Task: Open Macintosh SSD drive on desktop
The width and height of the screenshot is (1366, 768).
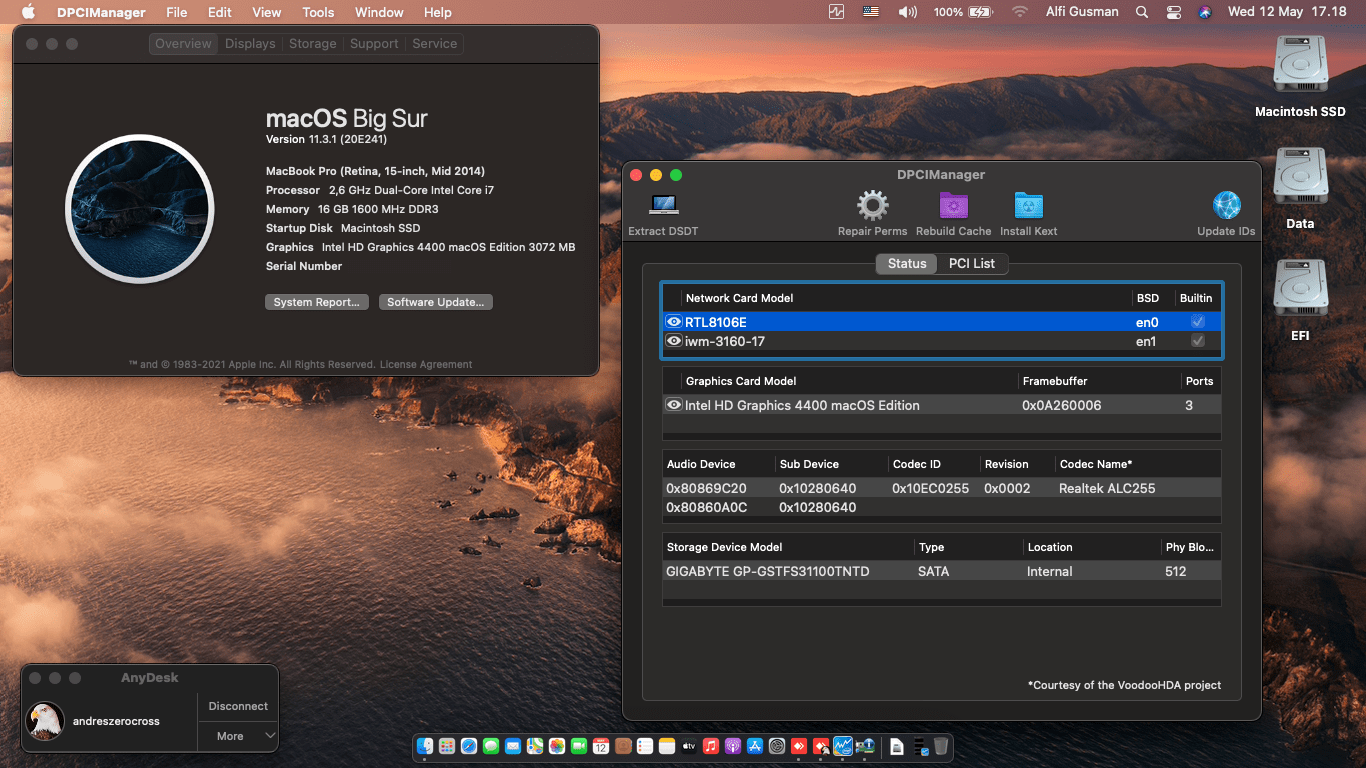Action: pyautogui.click(x=1300, y=65)
